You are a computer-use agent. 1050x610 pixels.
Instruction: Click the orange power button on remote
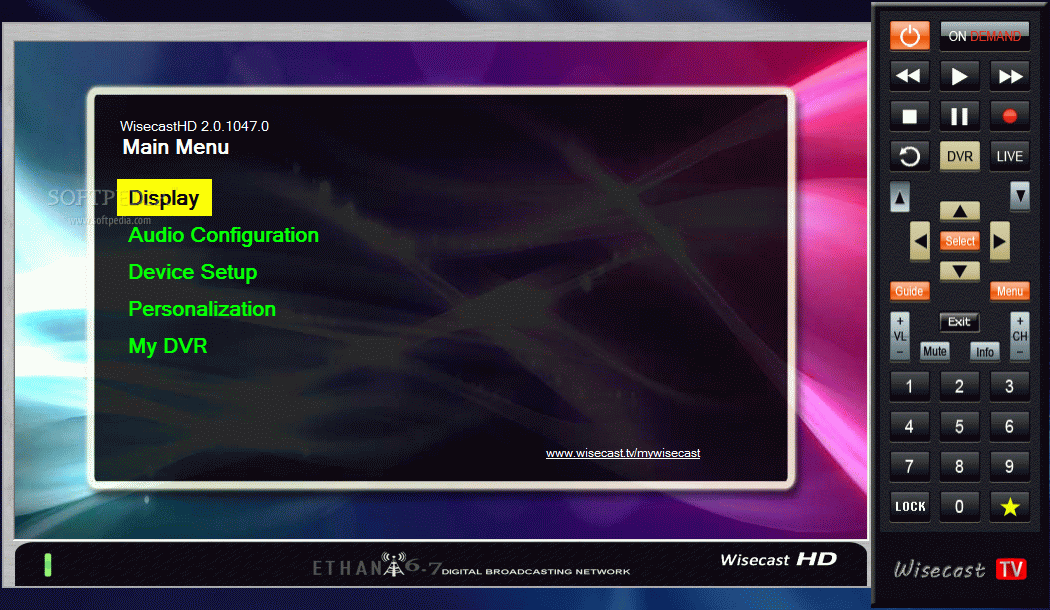(x=909, y=35)
